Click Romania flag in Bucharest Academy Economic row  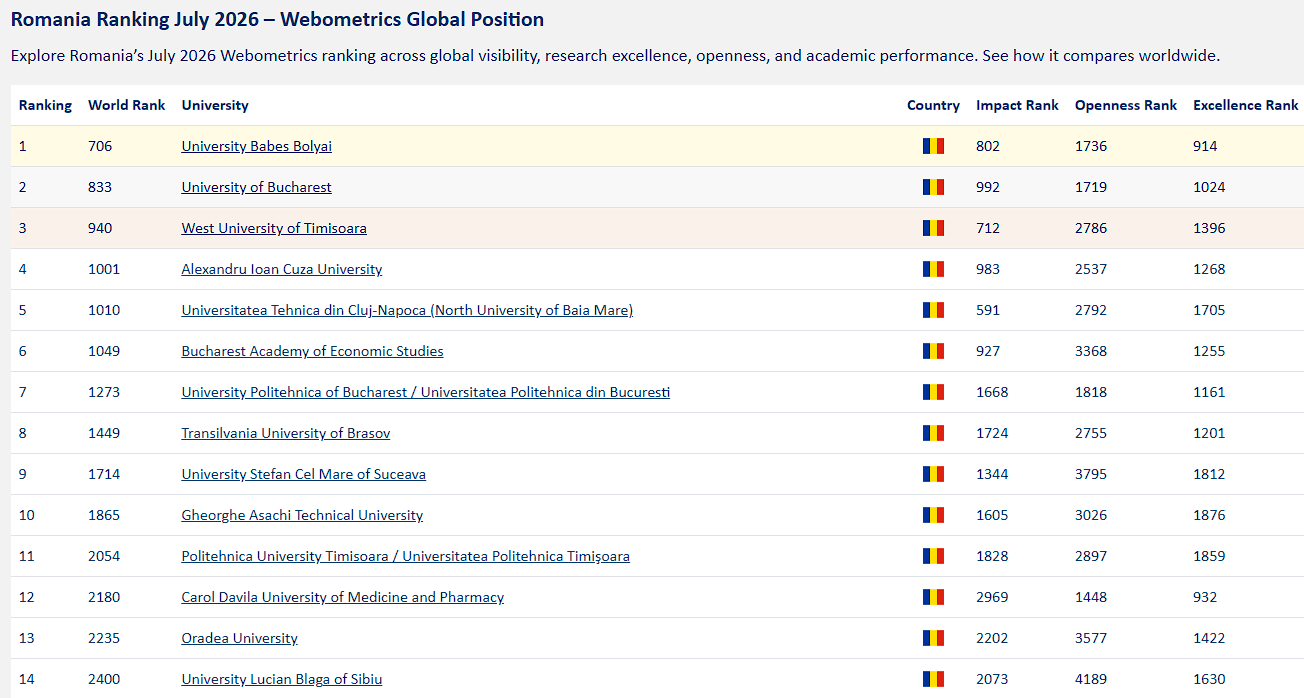click(x=933, y=351)
